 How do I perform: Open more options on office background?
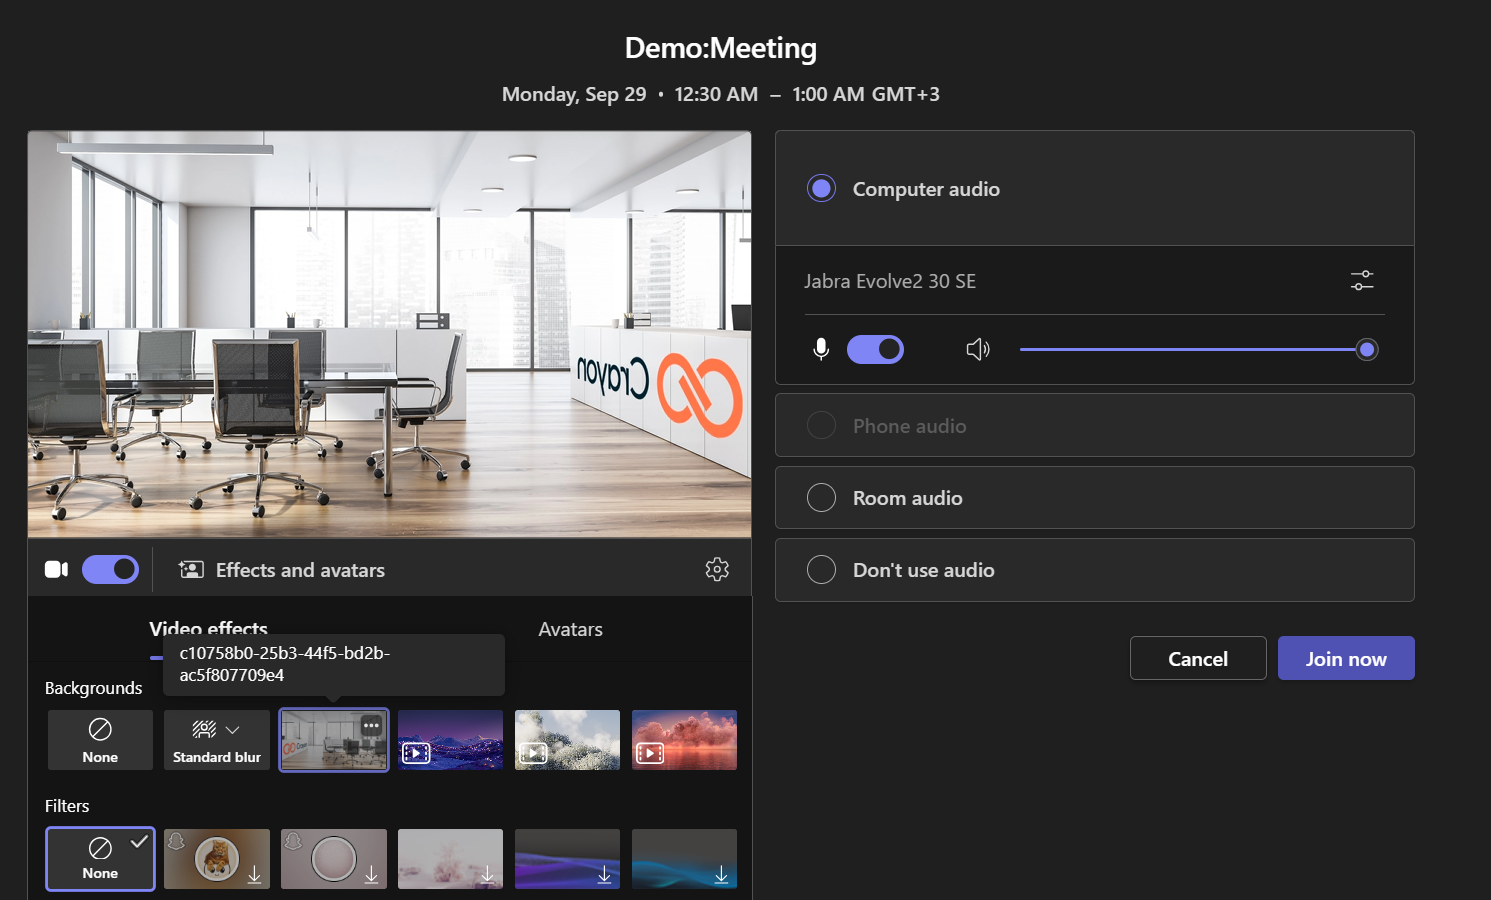click(372, 726)
